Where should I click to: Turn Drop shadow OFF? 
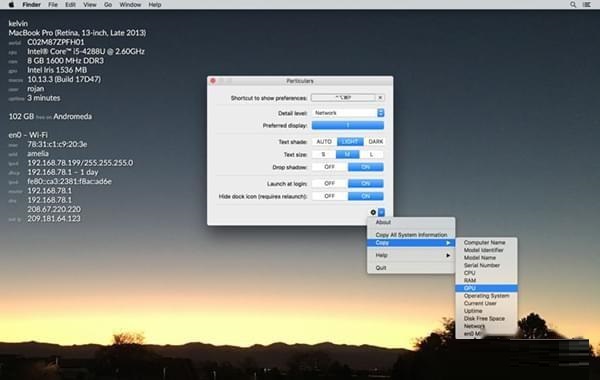click(329, 167)
